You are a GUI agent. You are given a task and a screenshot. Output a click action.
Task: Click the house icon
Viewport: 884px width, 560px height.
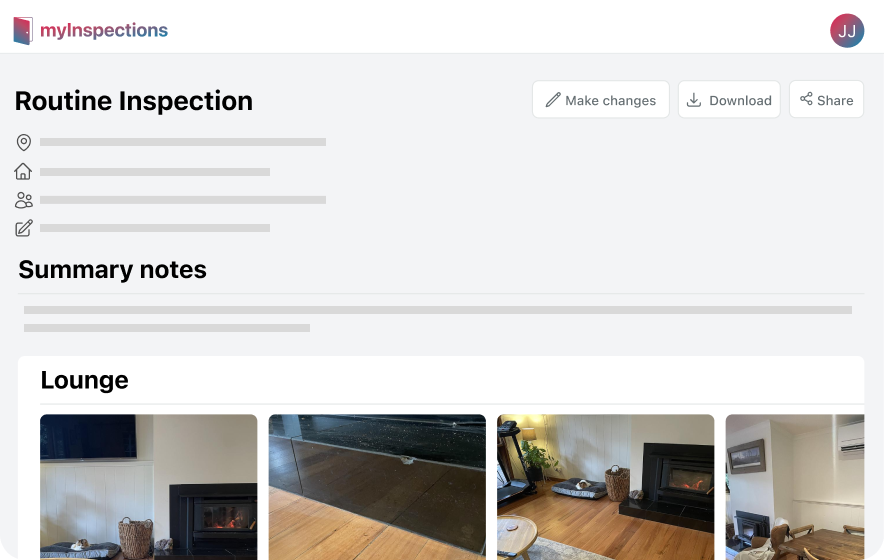tap(23, 171)
